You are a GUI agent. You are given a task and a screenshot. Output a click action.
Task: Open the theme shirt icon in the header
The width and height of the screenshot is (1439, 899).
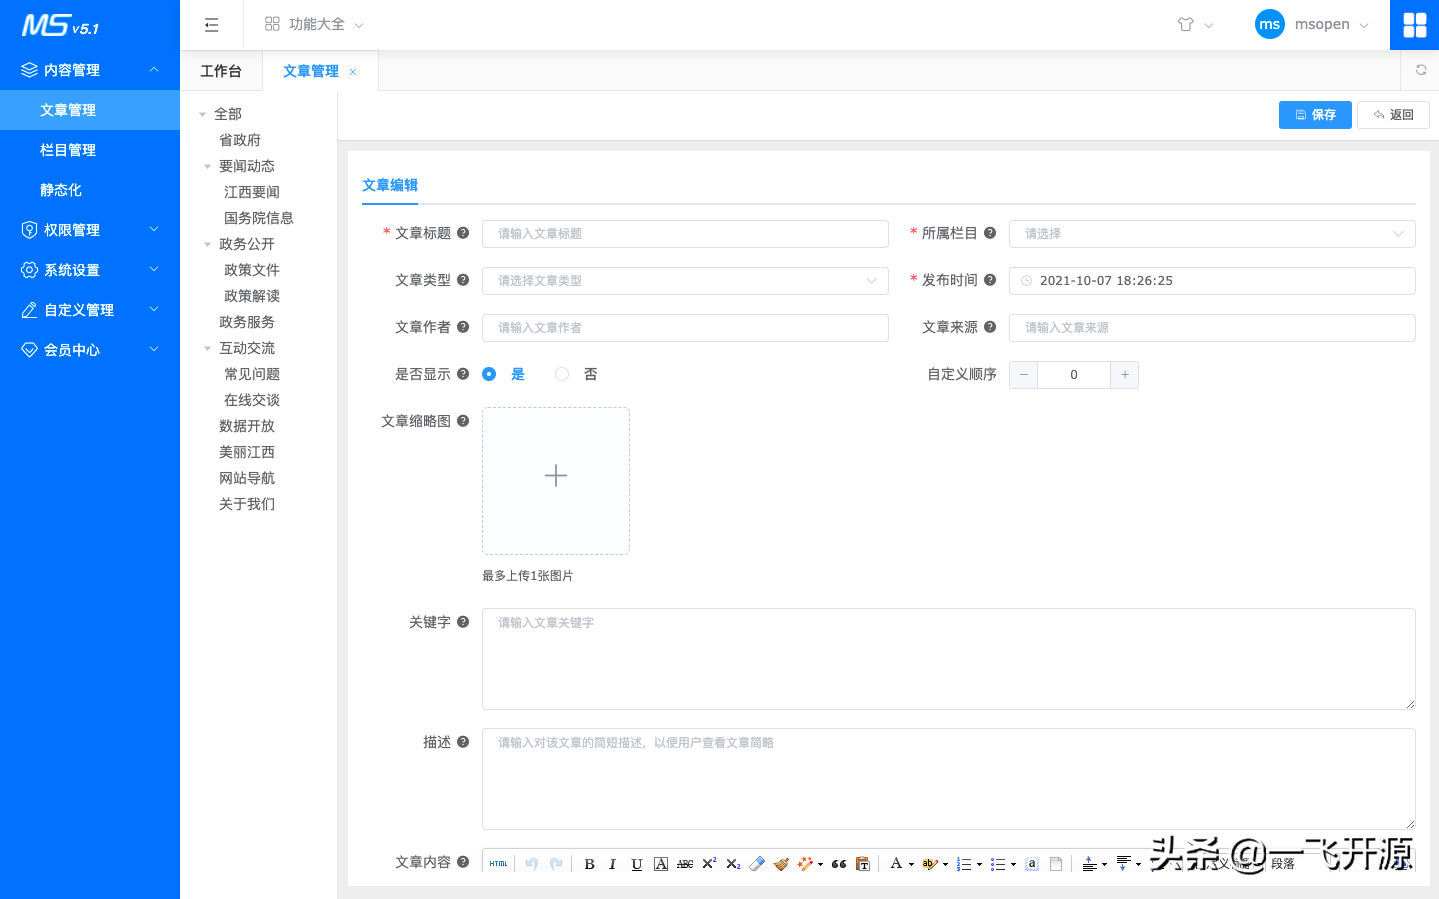click(1188, 24)
